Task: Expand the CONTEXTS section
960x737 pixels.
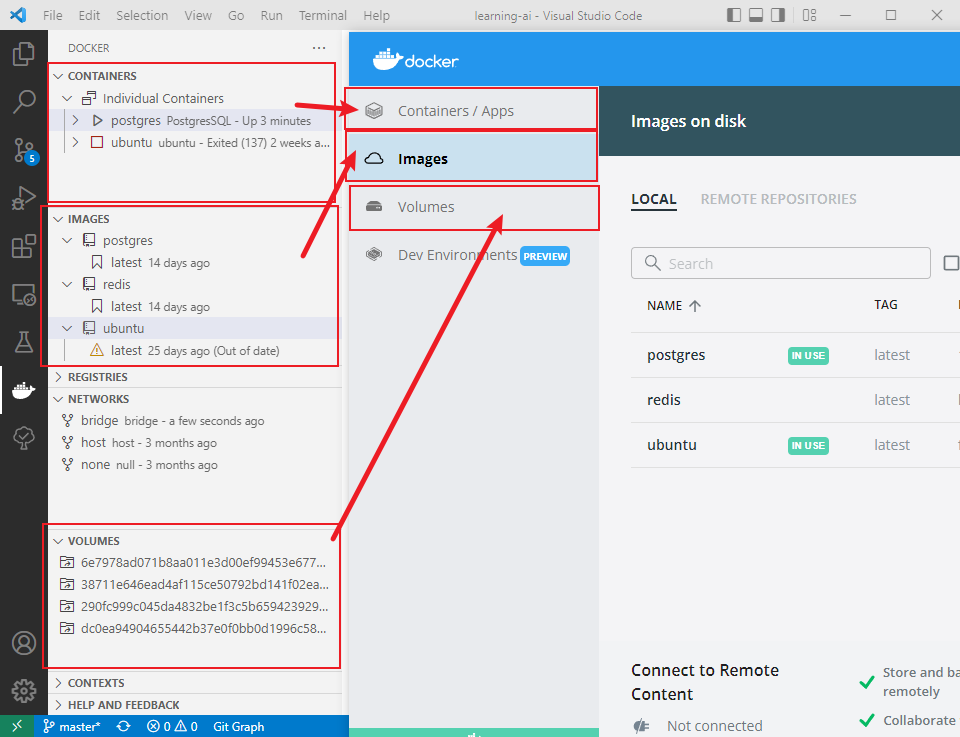Action: (x=58, y=683)
